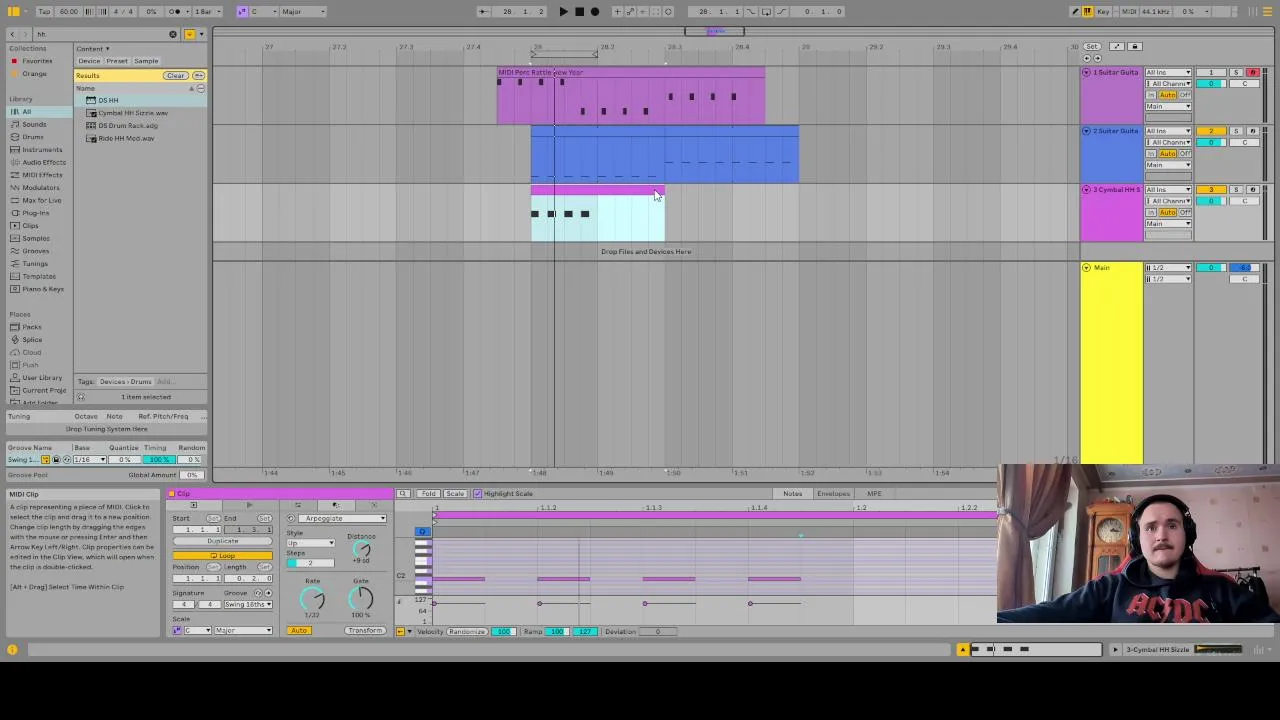Click the Key map mode button
Screen dimensions: 1280x720
(x=1103, y=12)
